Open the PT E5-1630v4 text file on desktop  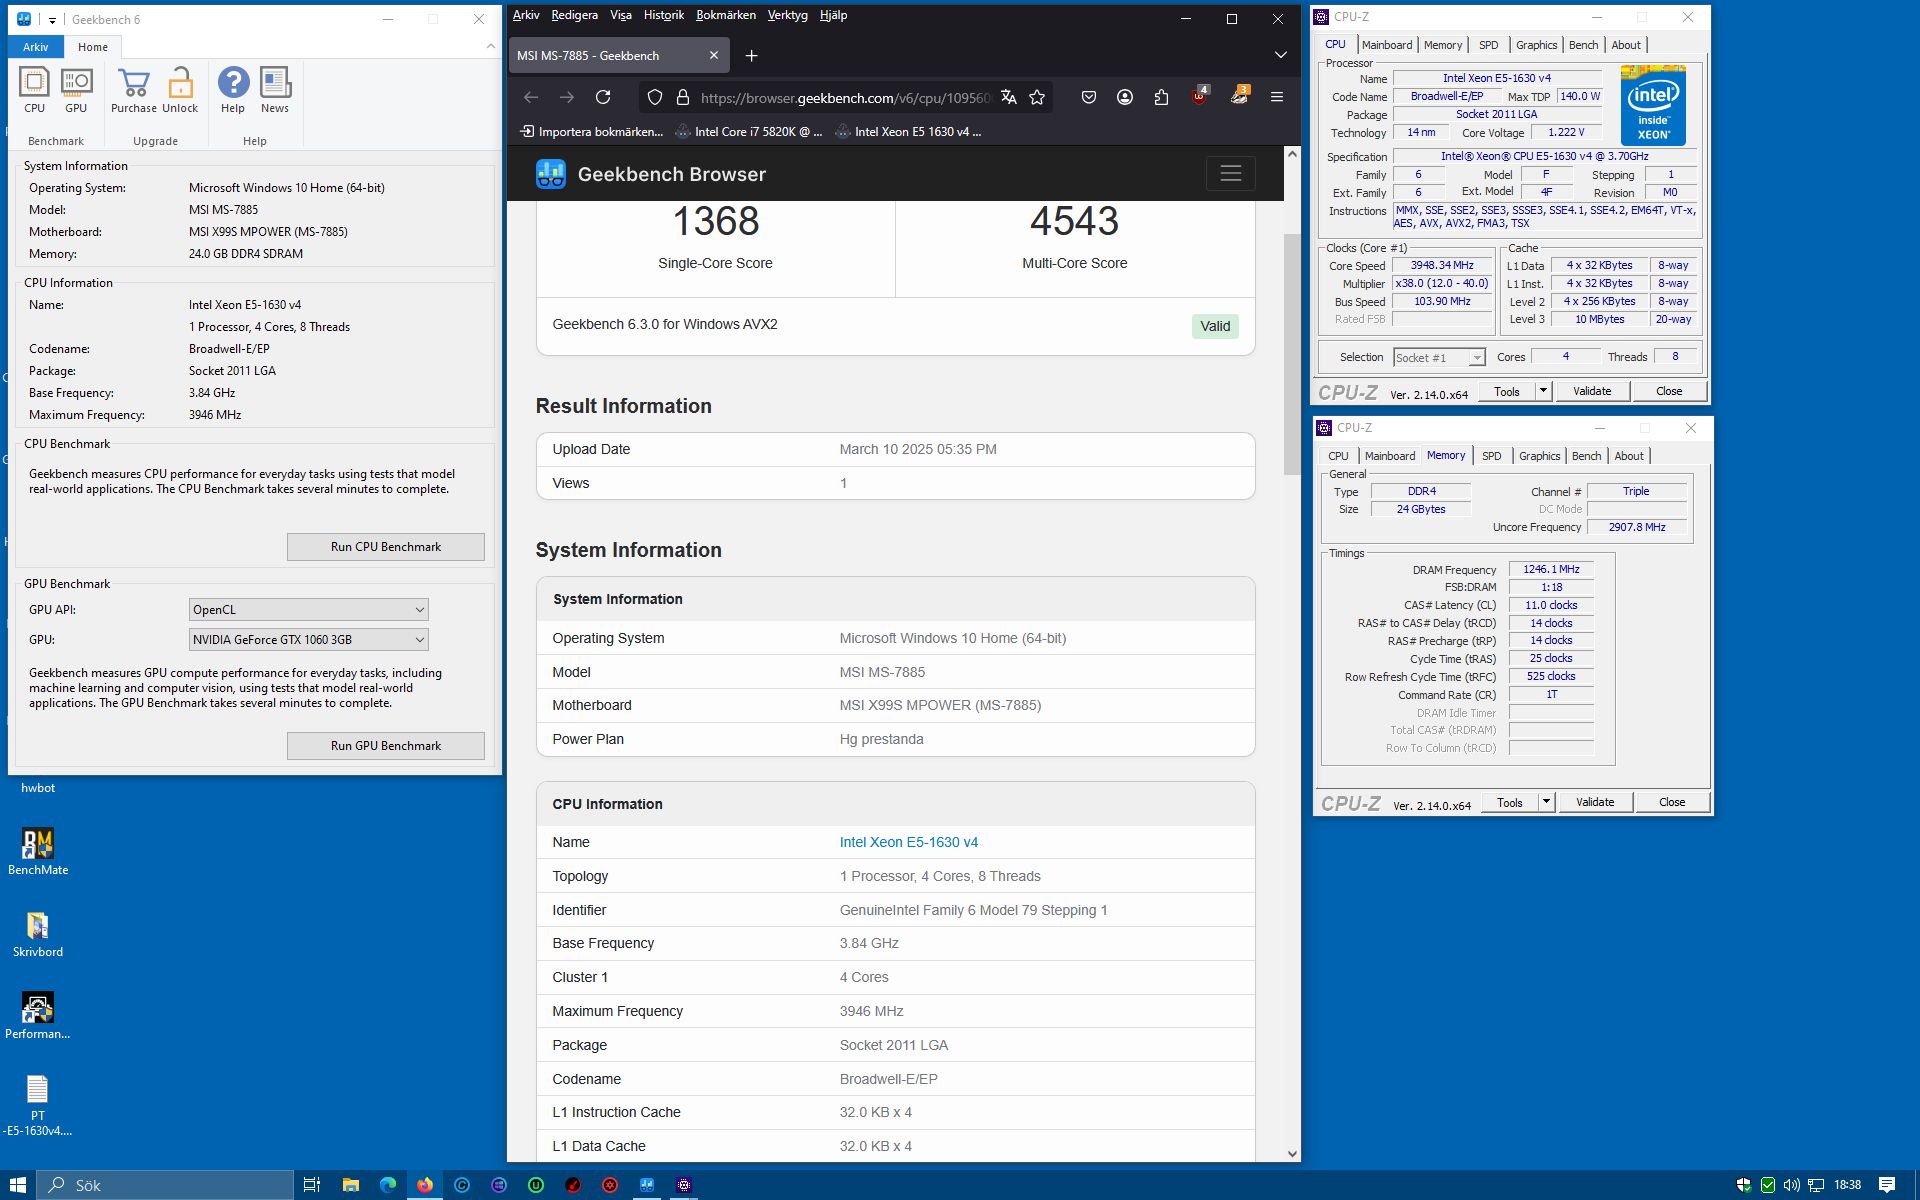pyautogui.click(x=38, y=1105)
